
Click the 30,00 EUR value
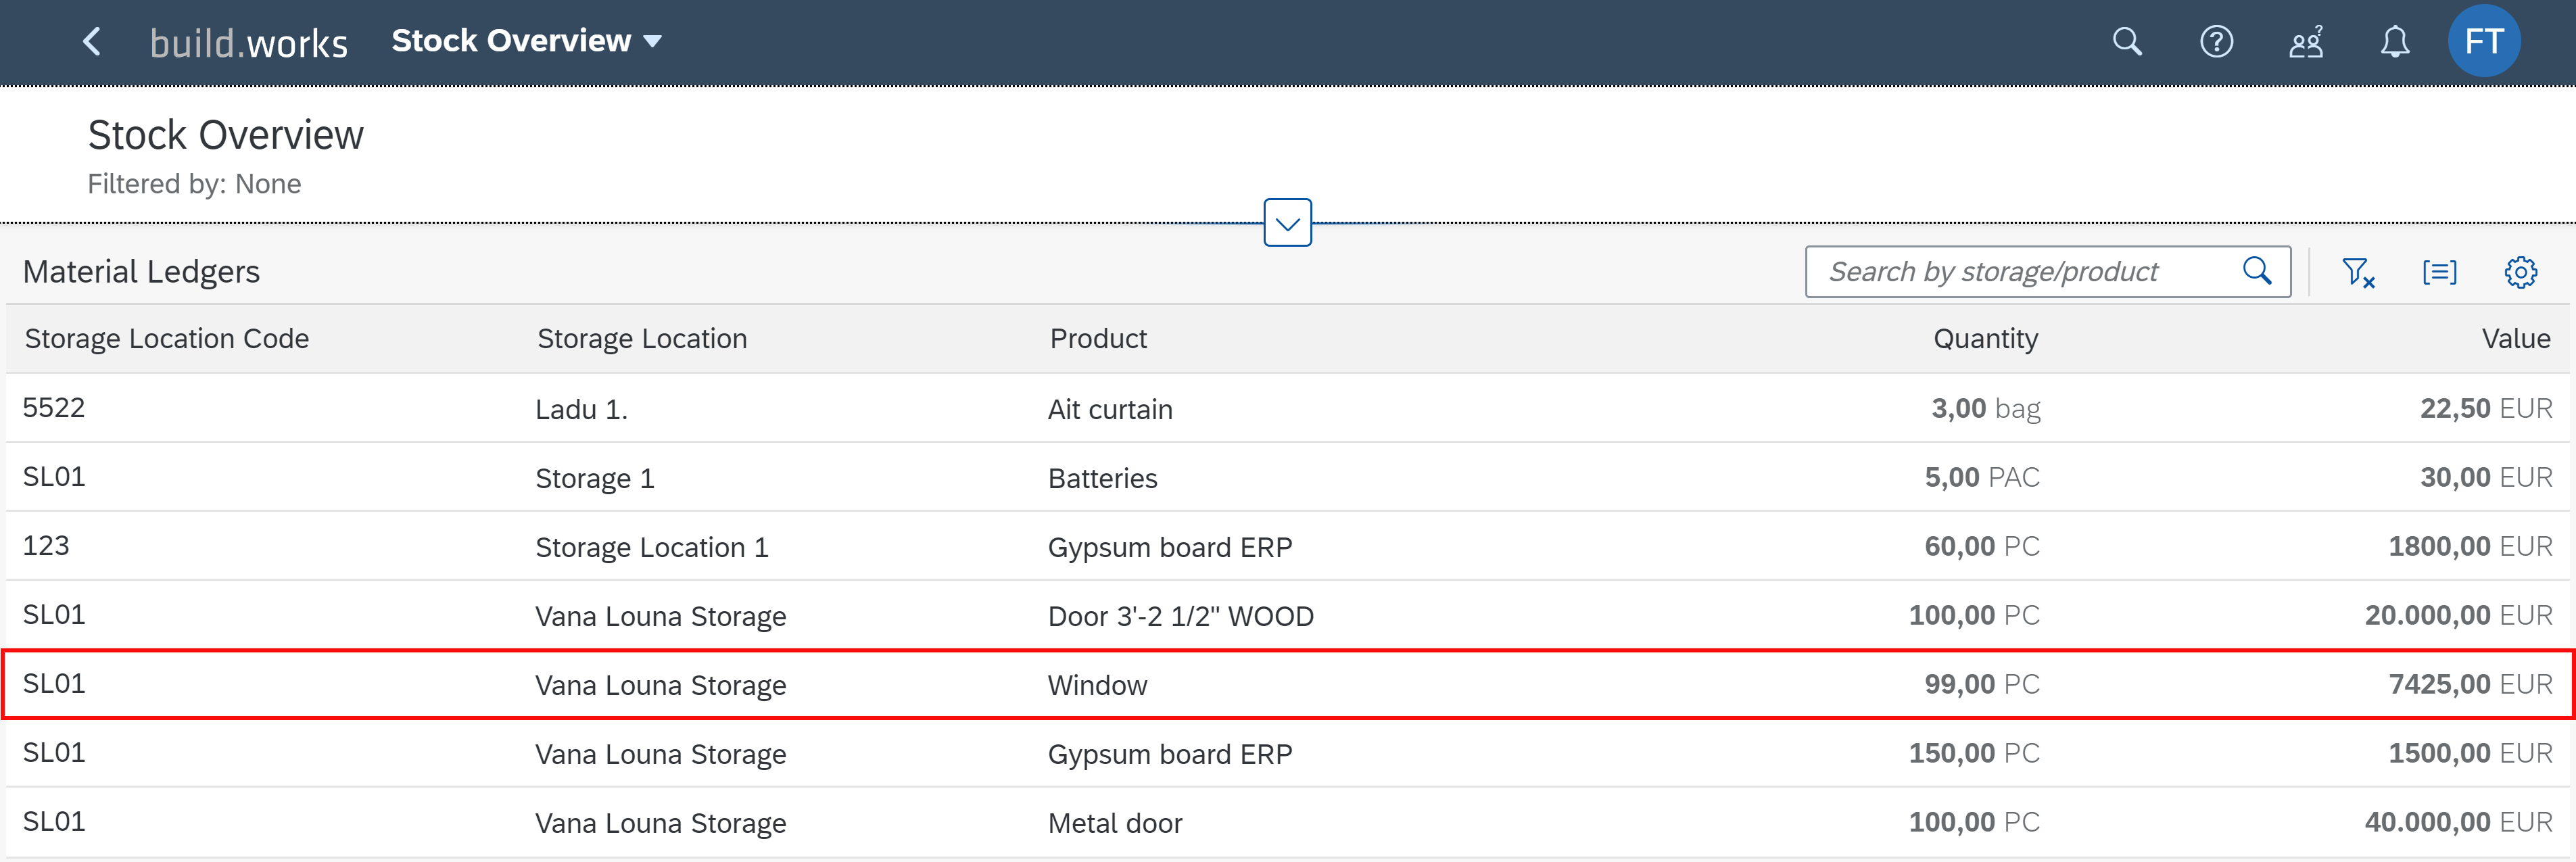click(2485, 478)
